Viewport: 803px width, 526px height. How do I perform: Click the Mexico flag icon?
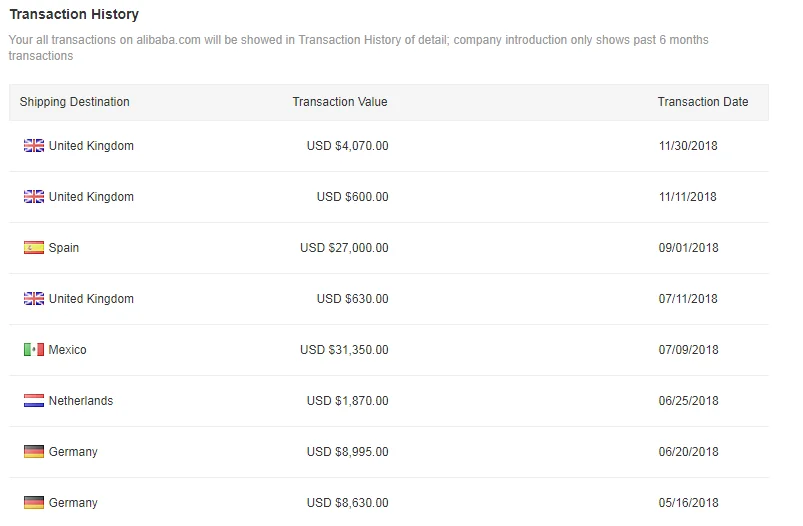pyautogui.click(x=34, y=350)
